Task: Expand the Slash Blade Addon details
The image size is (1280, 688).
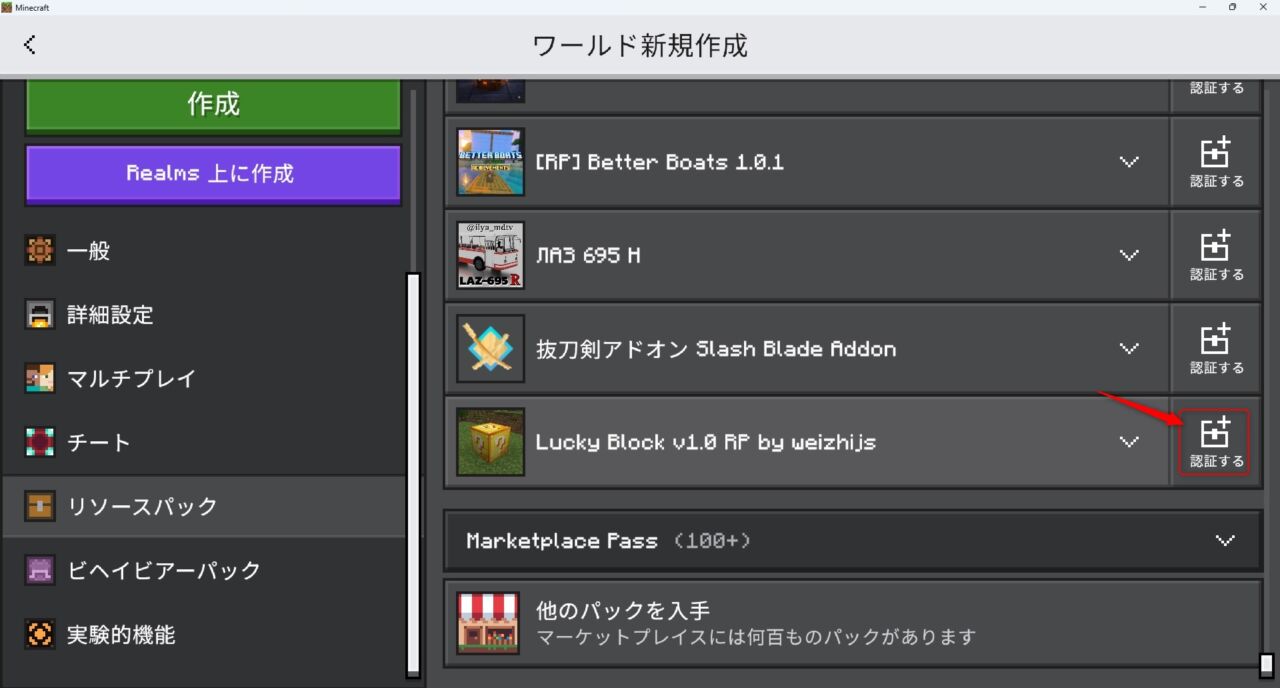Action: click(x=1129, y=349)
